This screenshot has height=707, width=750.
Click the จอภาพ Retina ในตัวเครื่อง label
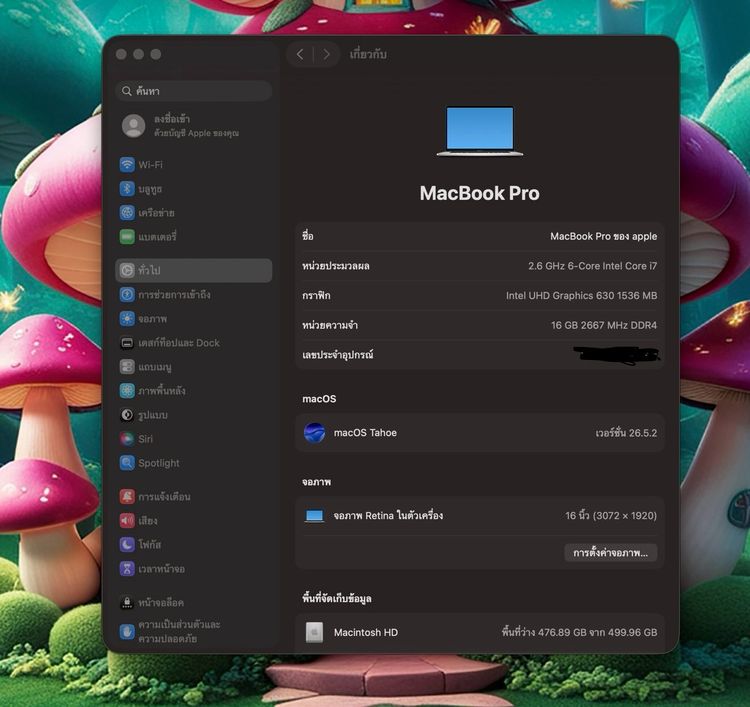(388, 516)
